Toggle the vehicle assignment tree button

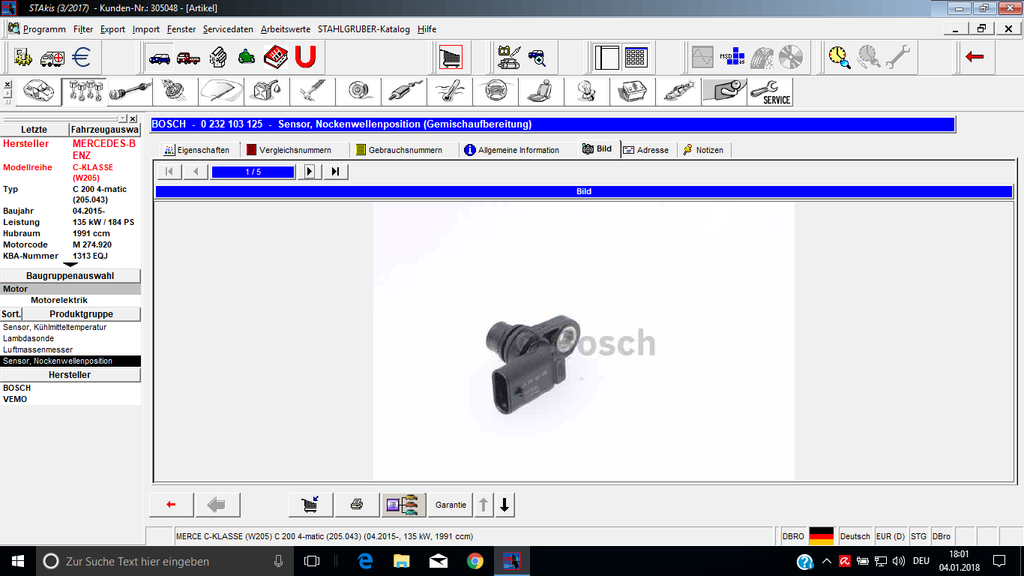pyautogui.click(x=403, y=505)
